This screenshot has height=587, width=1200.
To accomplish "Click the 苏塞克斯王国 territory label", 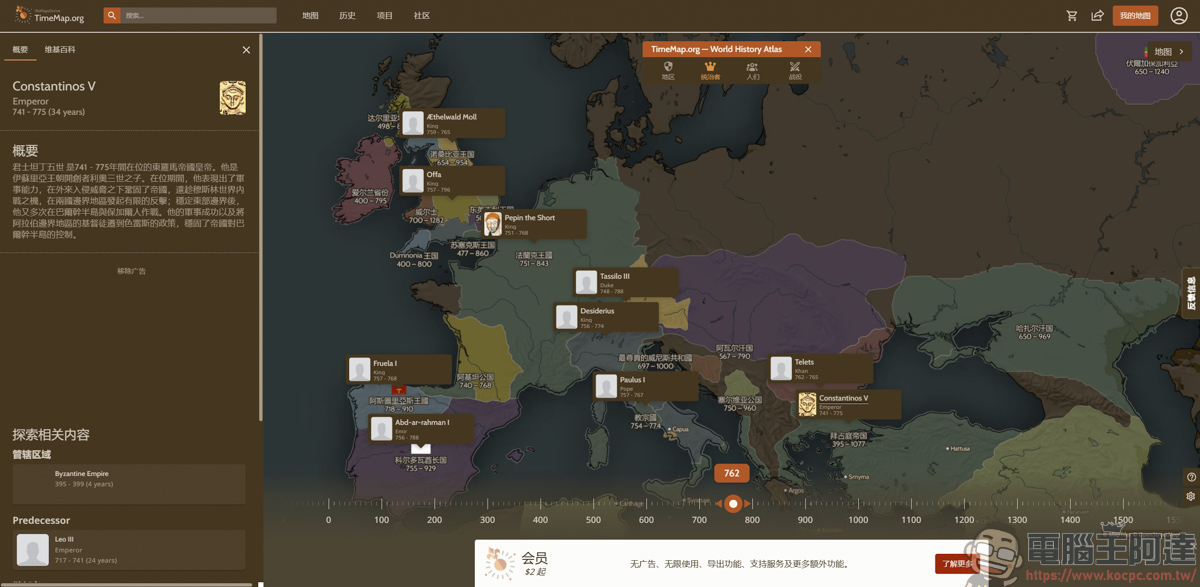I will (x=472, y=248).
